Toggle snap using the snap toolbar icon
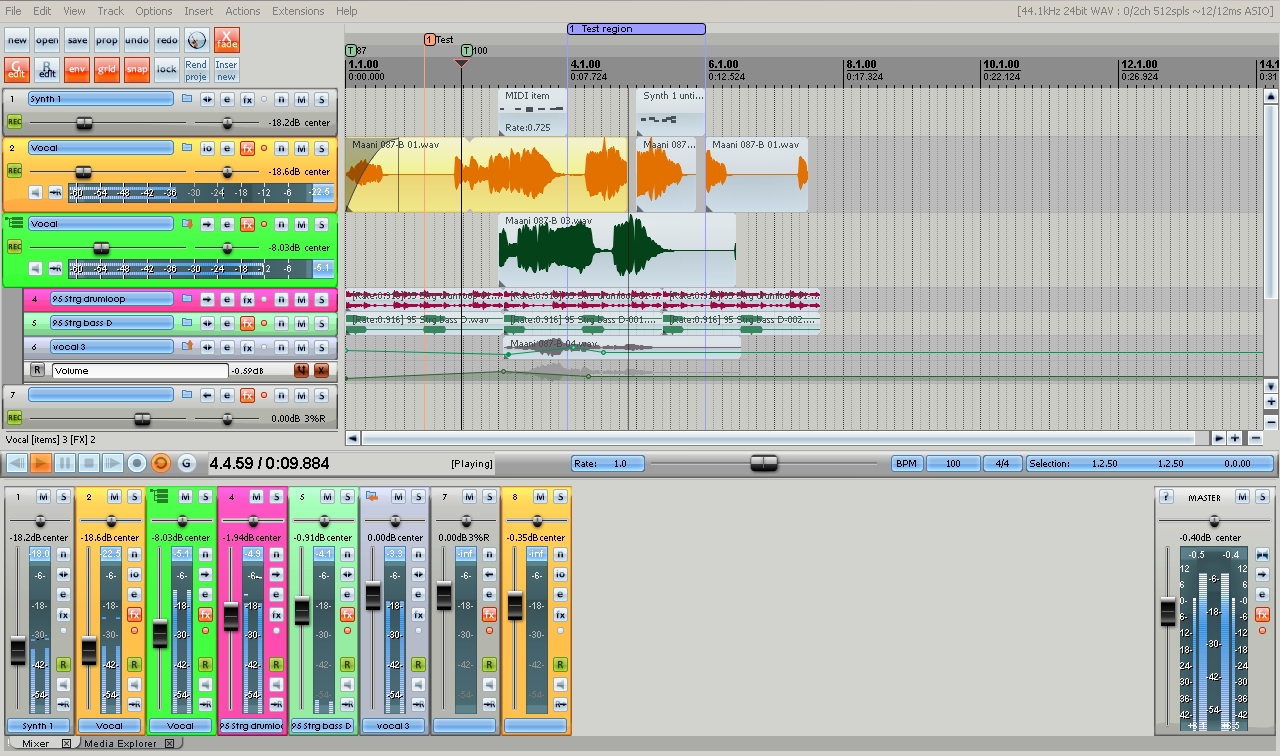The image size is (1280, 756). coord(135,69)
